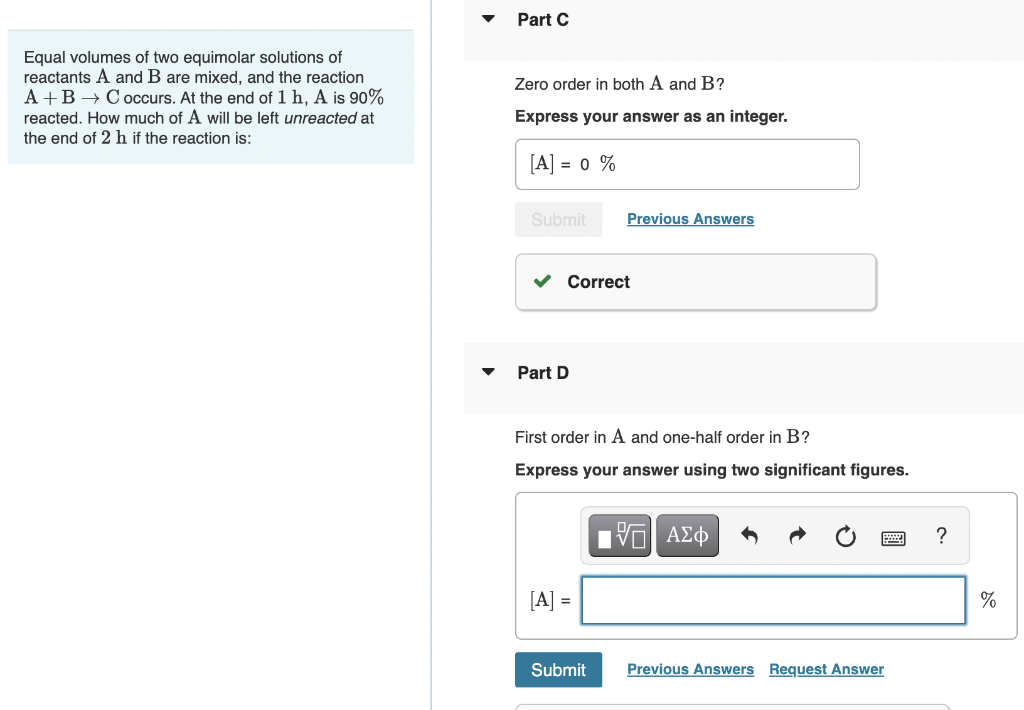
Task: Redo the equation edit
Action: click(x=797, y=536)
